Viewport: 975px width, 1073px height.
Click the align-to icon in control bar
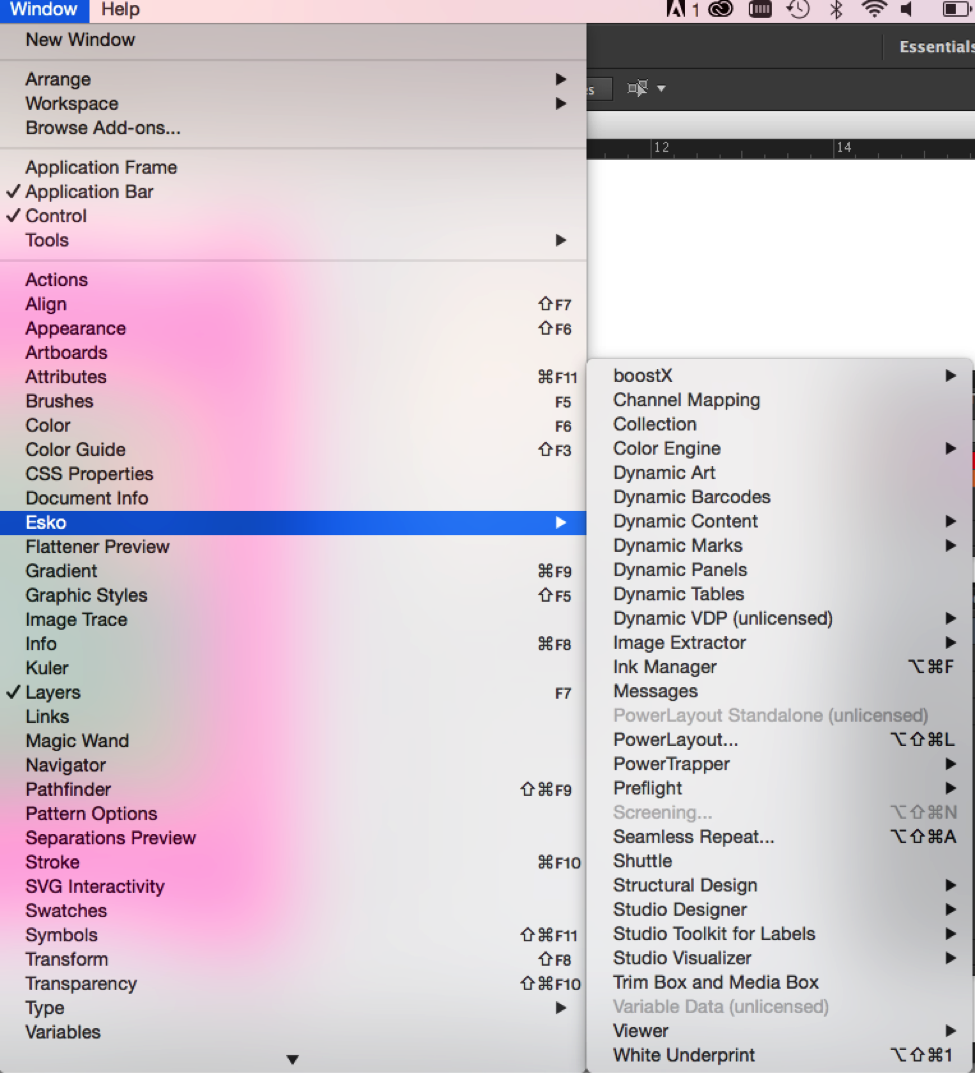637,88
